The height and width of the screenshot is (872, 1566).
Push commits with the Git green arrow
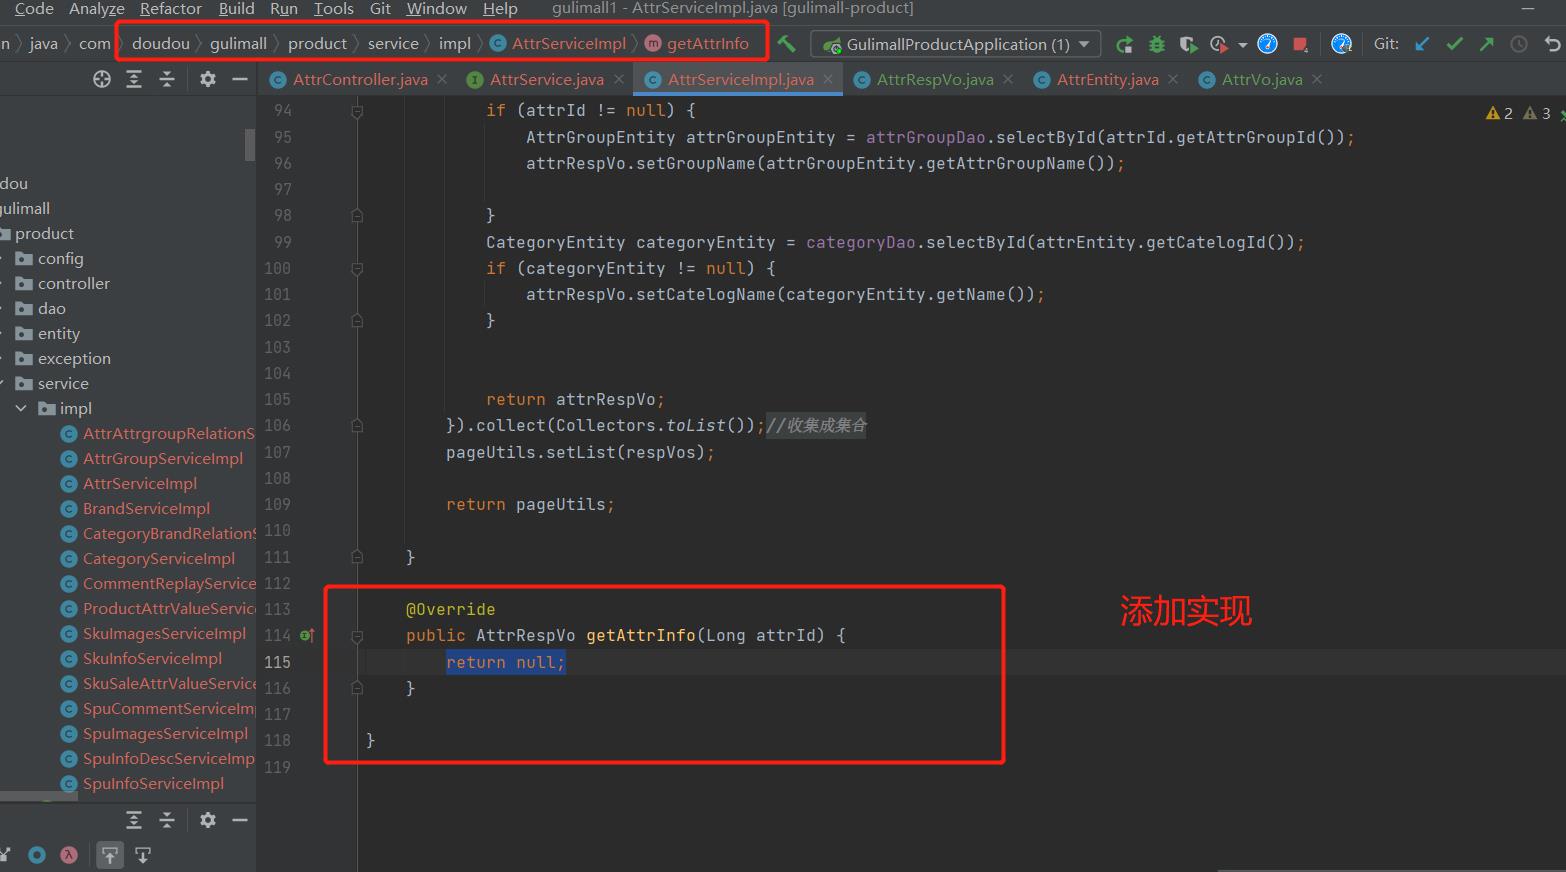(x=1487, y=44)
